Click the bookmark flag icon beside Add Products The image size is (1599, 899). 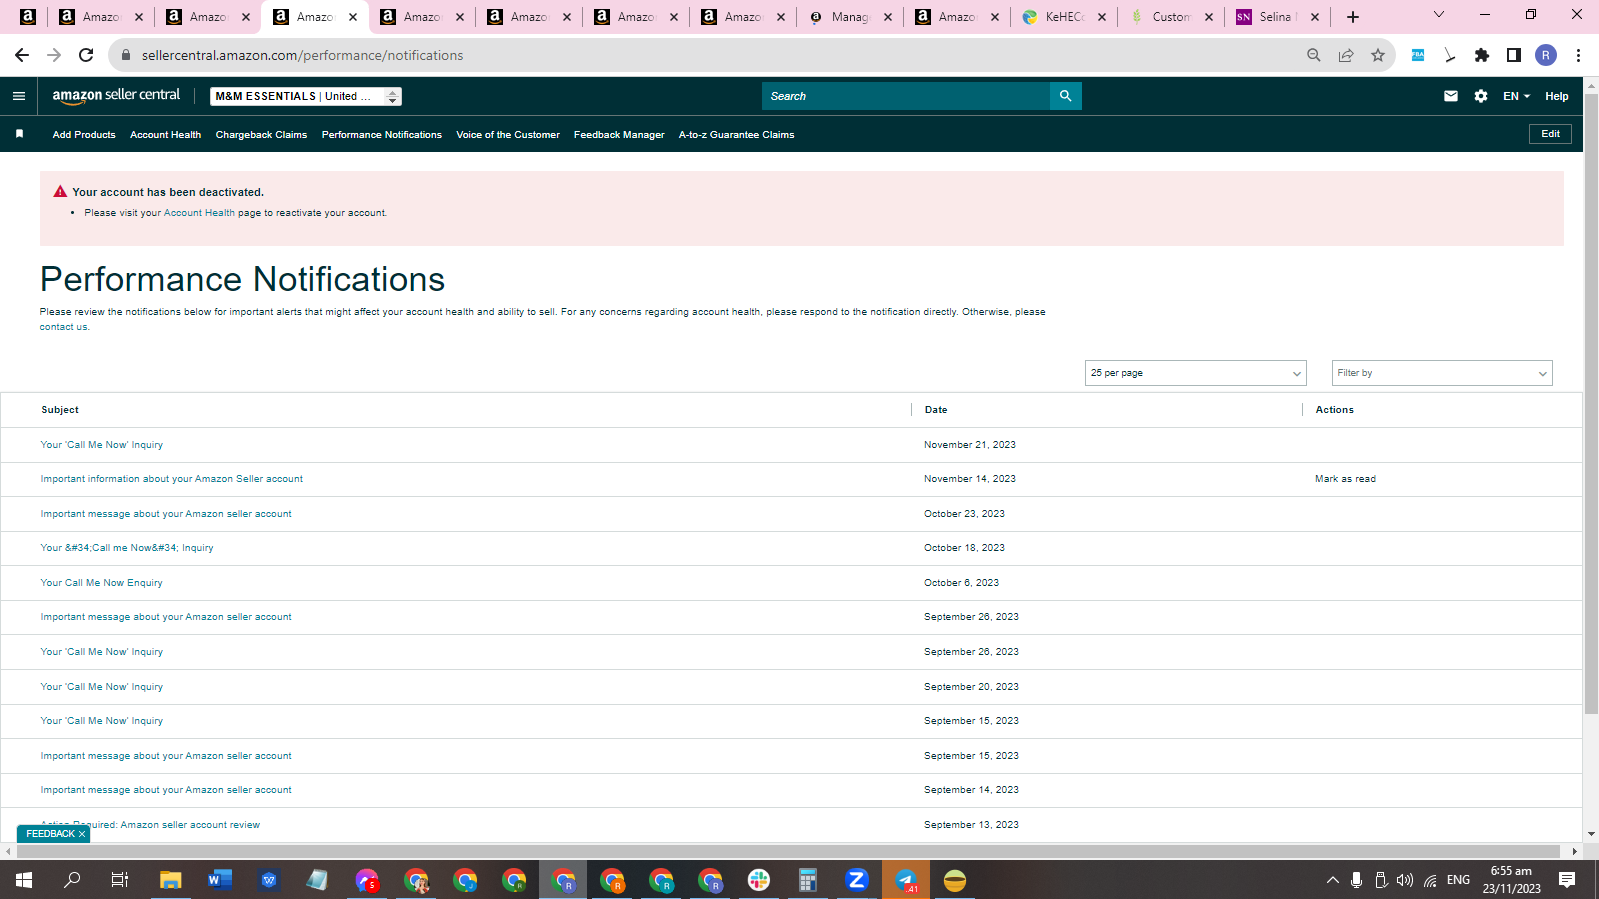pos(19,134)
